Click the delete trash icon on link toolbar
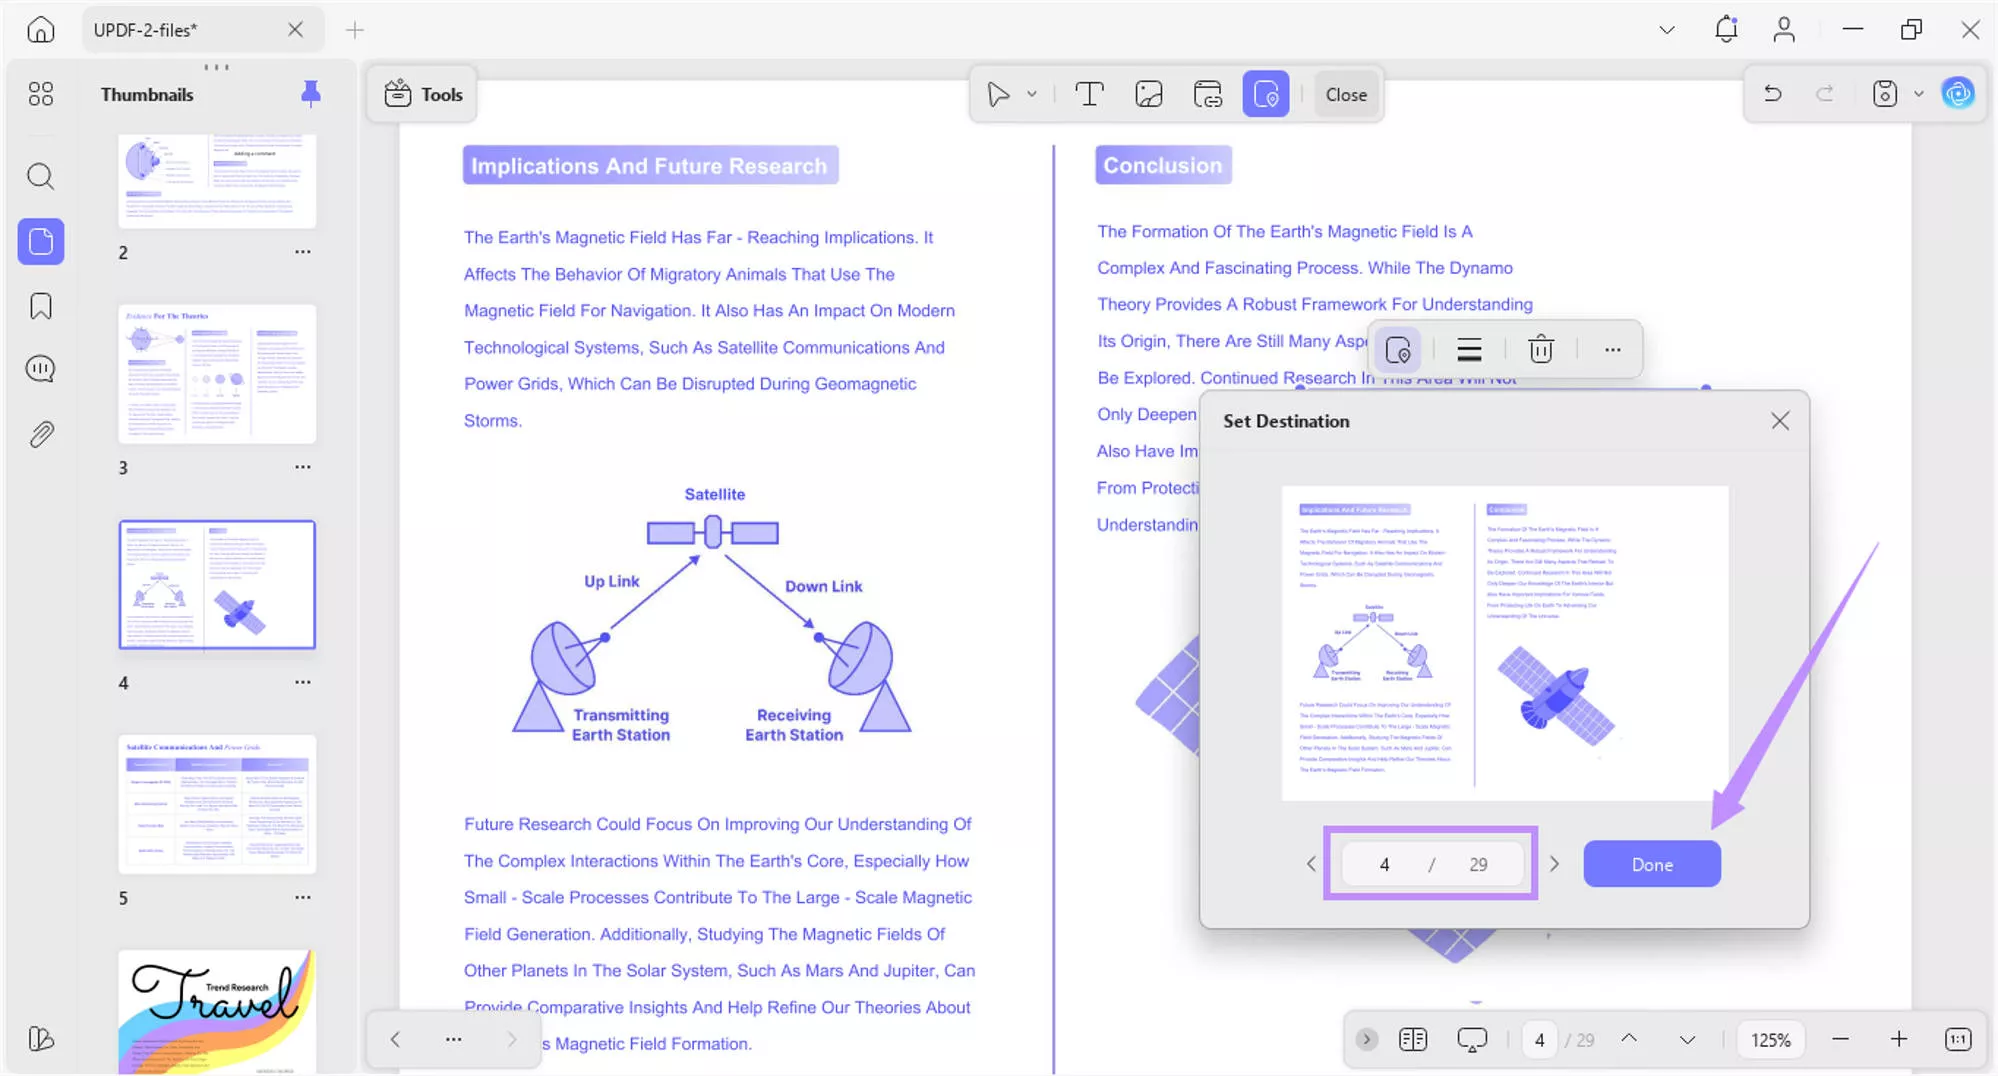Image resolution: width=1998 pixels, height=1076 pixels. point(1540,349)
